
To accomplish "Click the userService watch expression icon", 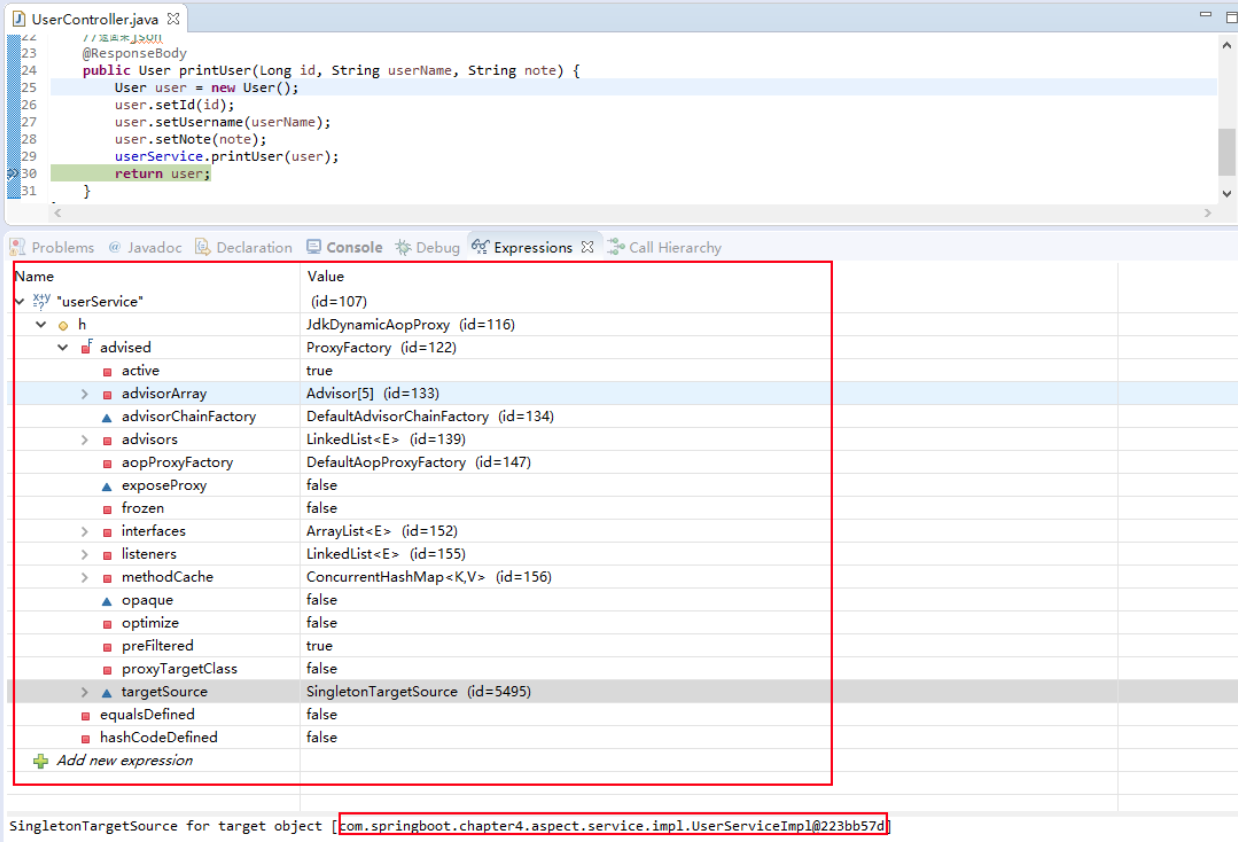I will click(x=42, y=301).
